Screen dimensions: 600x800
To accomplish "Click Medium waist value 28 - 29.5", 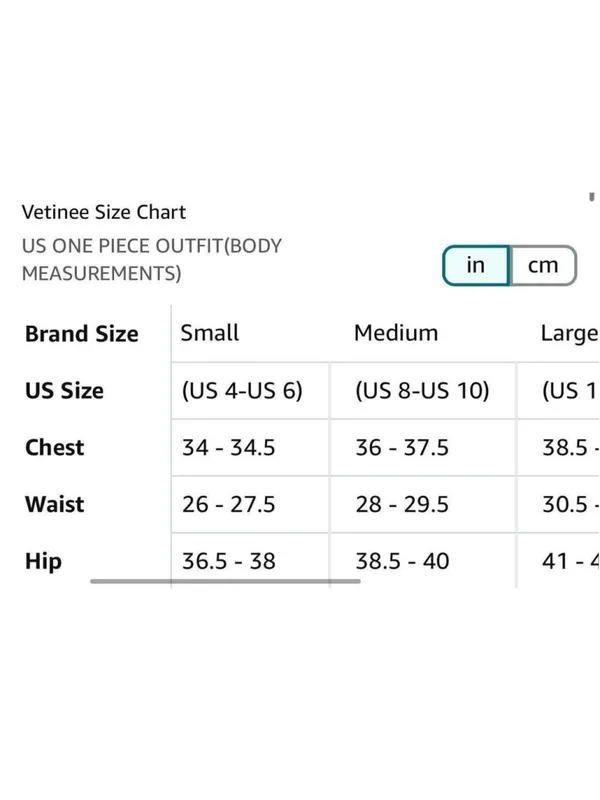I will [402, 505].
